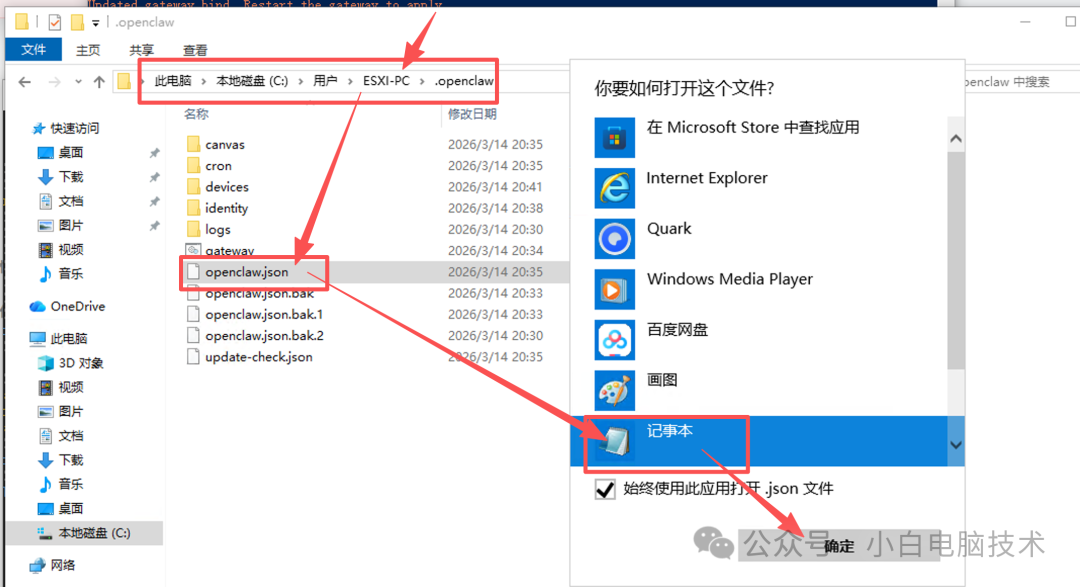
Task: Click properties icon in title bar toolbar
Action: [x=54, y=23]
